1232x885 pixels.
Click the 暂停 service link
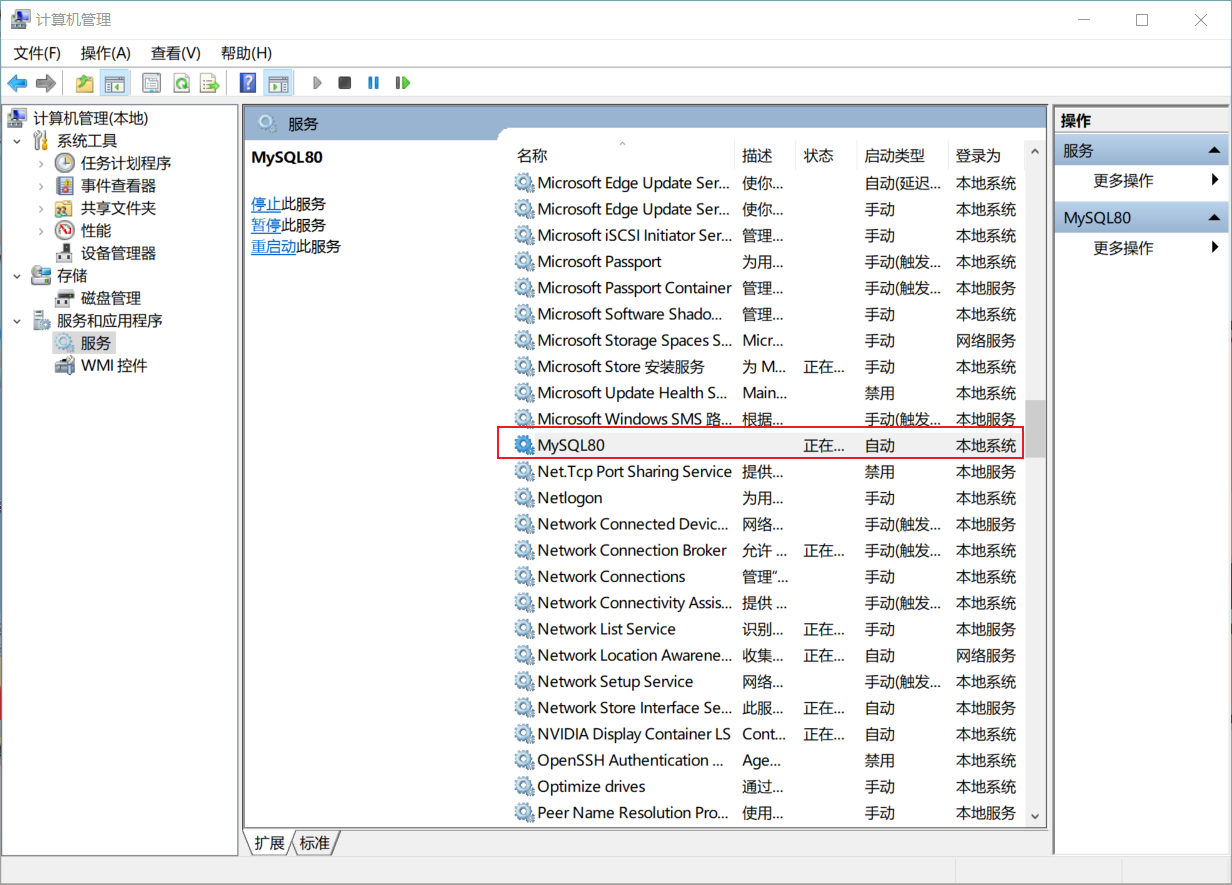[x=266, y=225]
